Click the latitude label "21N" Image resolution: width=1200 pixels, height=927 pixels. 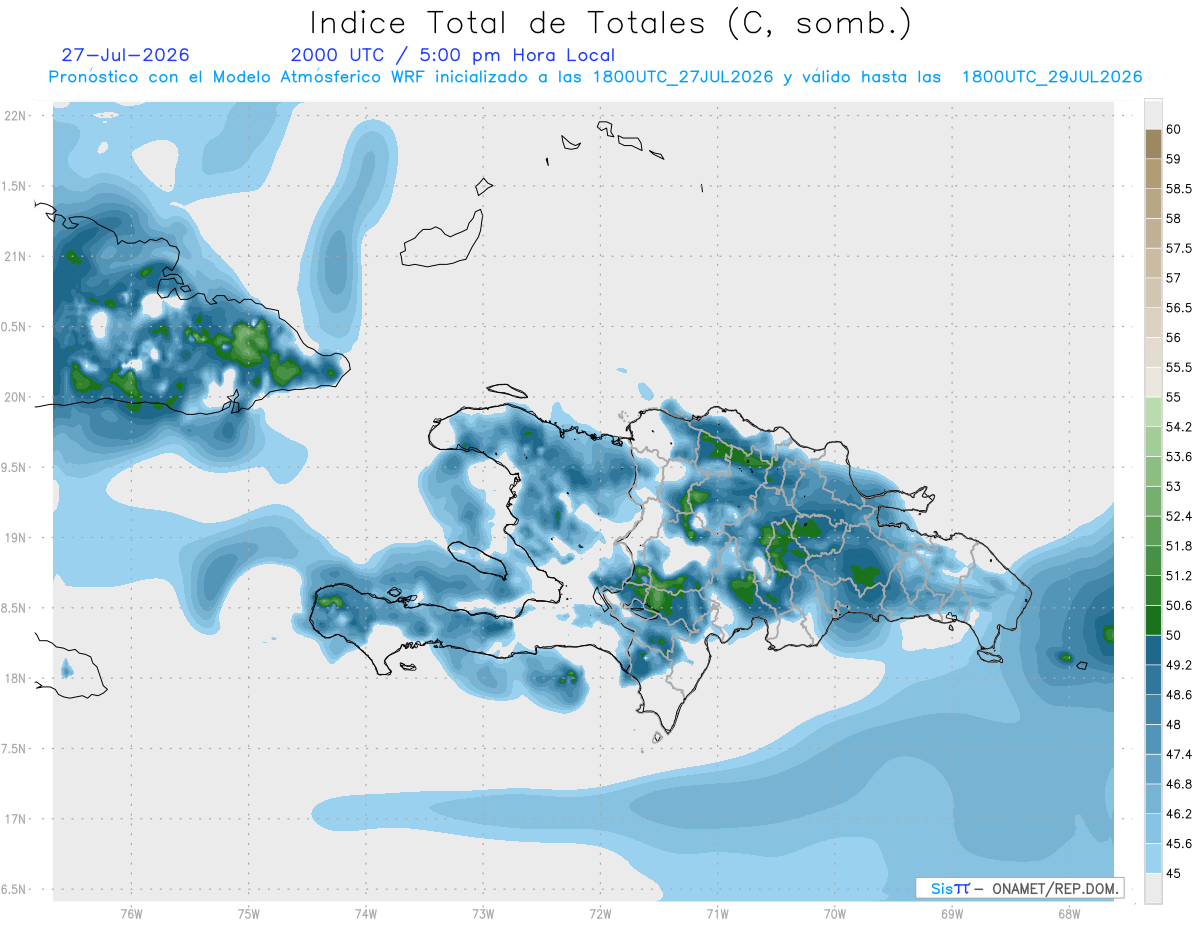(16, 256)
